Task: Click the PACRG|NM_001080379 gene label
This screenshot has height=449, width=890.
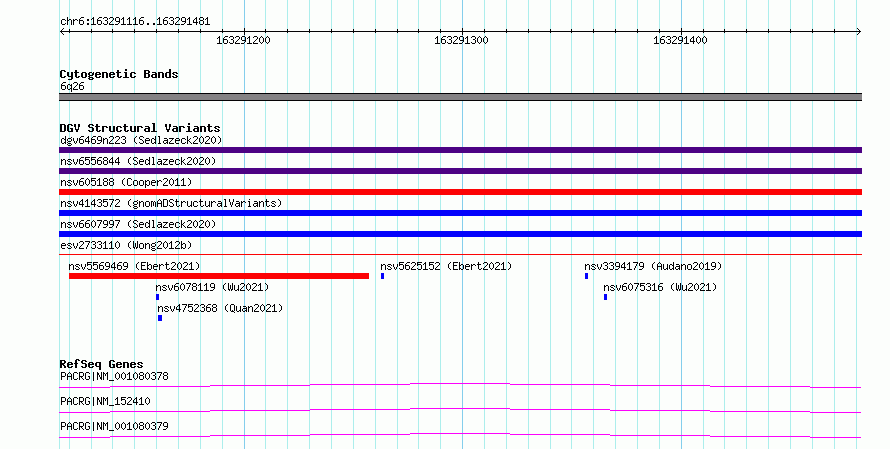Action: coord(114,426)
